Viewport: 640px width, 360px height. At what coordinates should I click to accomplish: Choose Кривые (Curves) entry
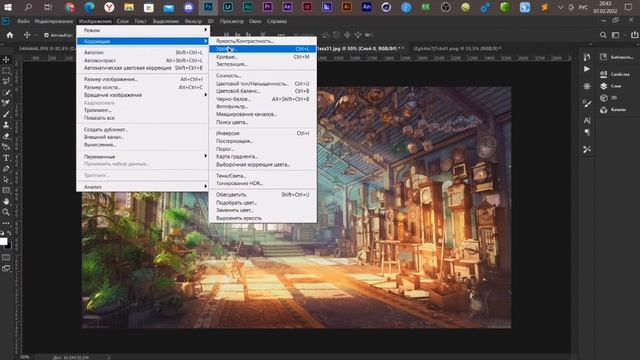click(263, 57)
